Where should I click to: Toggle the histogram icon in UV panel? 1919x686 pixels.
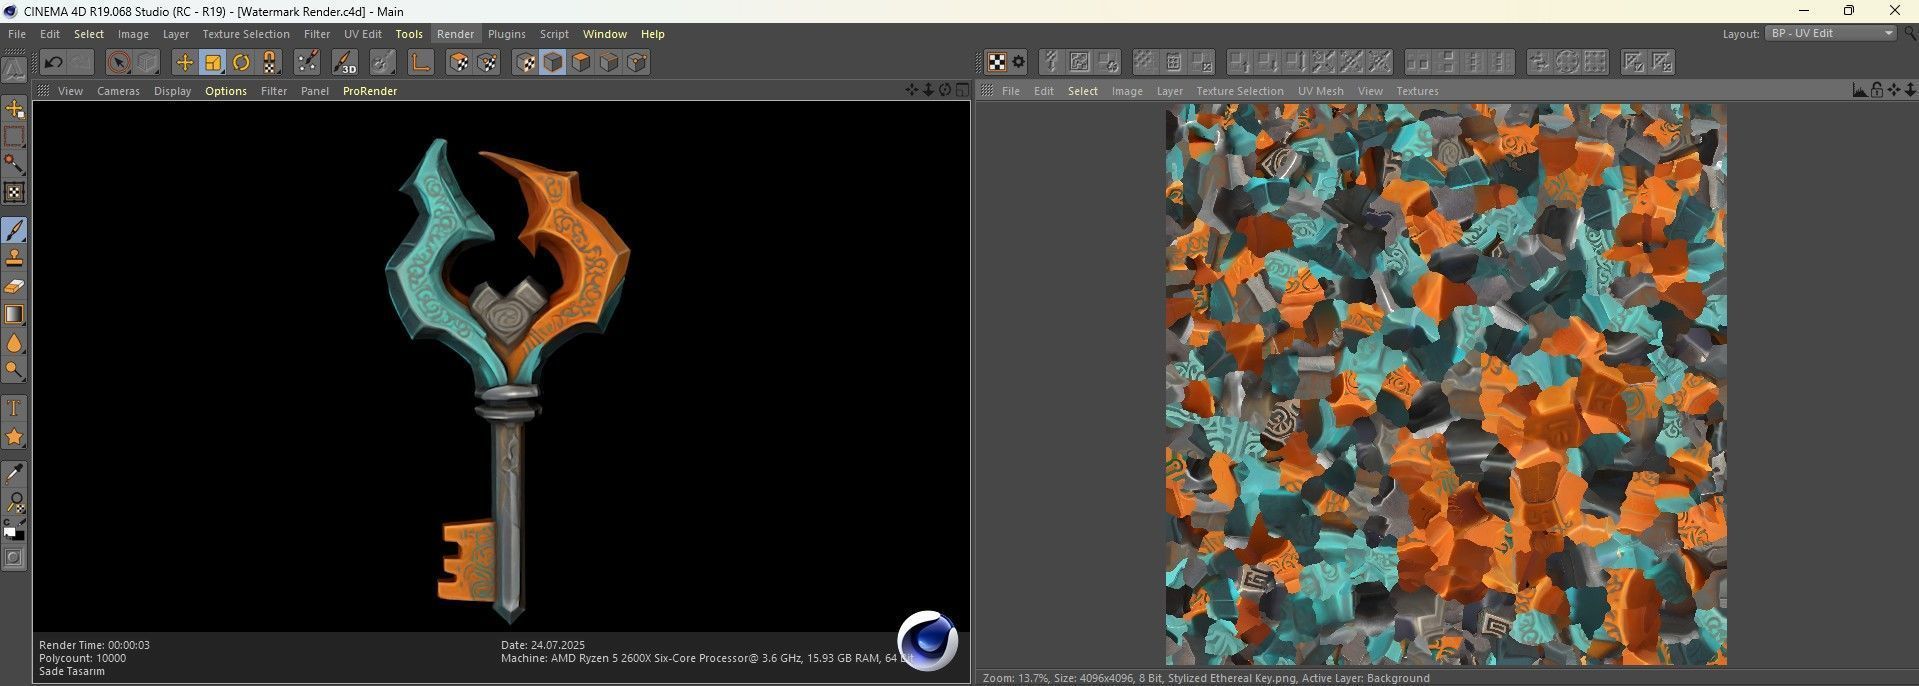[x=1859, y=90]
